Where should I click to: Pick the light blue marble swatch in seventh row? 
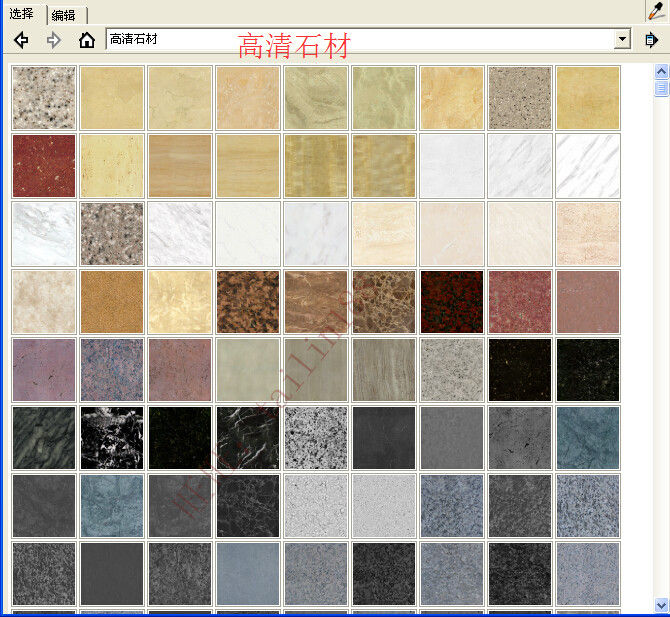coord(112,506)
